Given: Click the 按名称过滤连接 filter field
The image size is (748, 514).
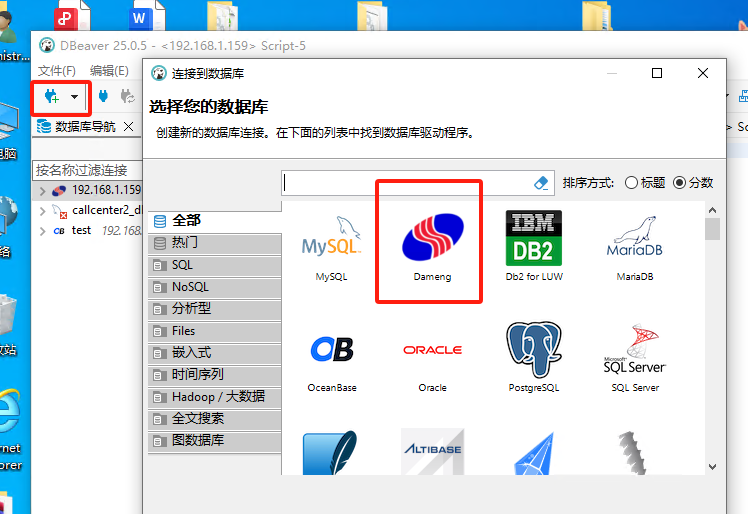Looking at the screenshot, I should coord(87,170).
